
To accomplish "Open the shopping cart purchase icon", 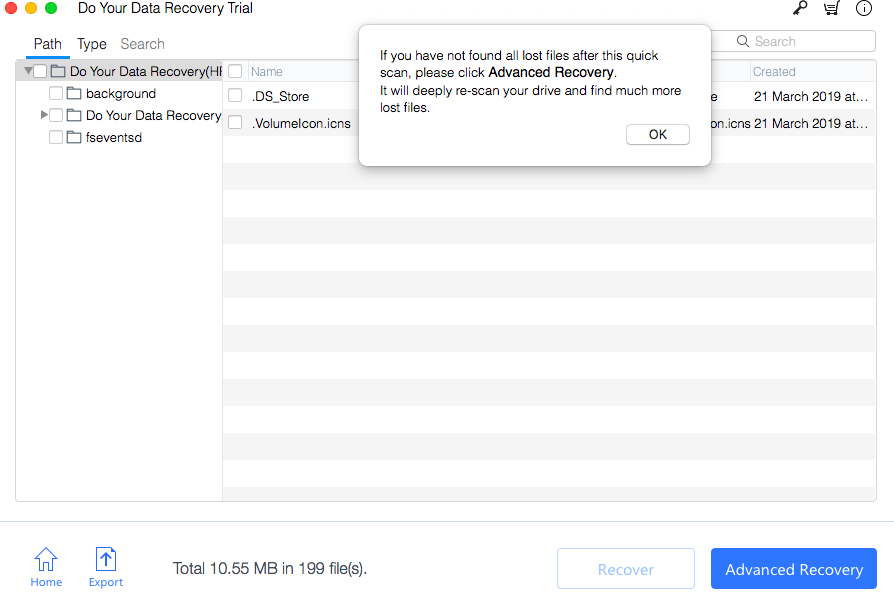I will pos(832,8).
